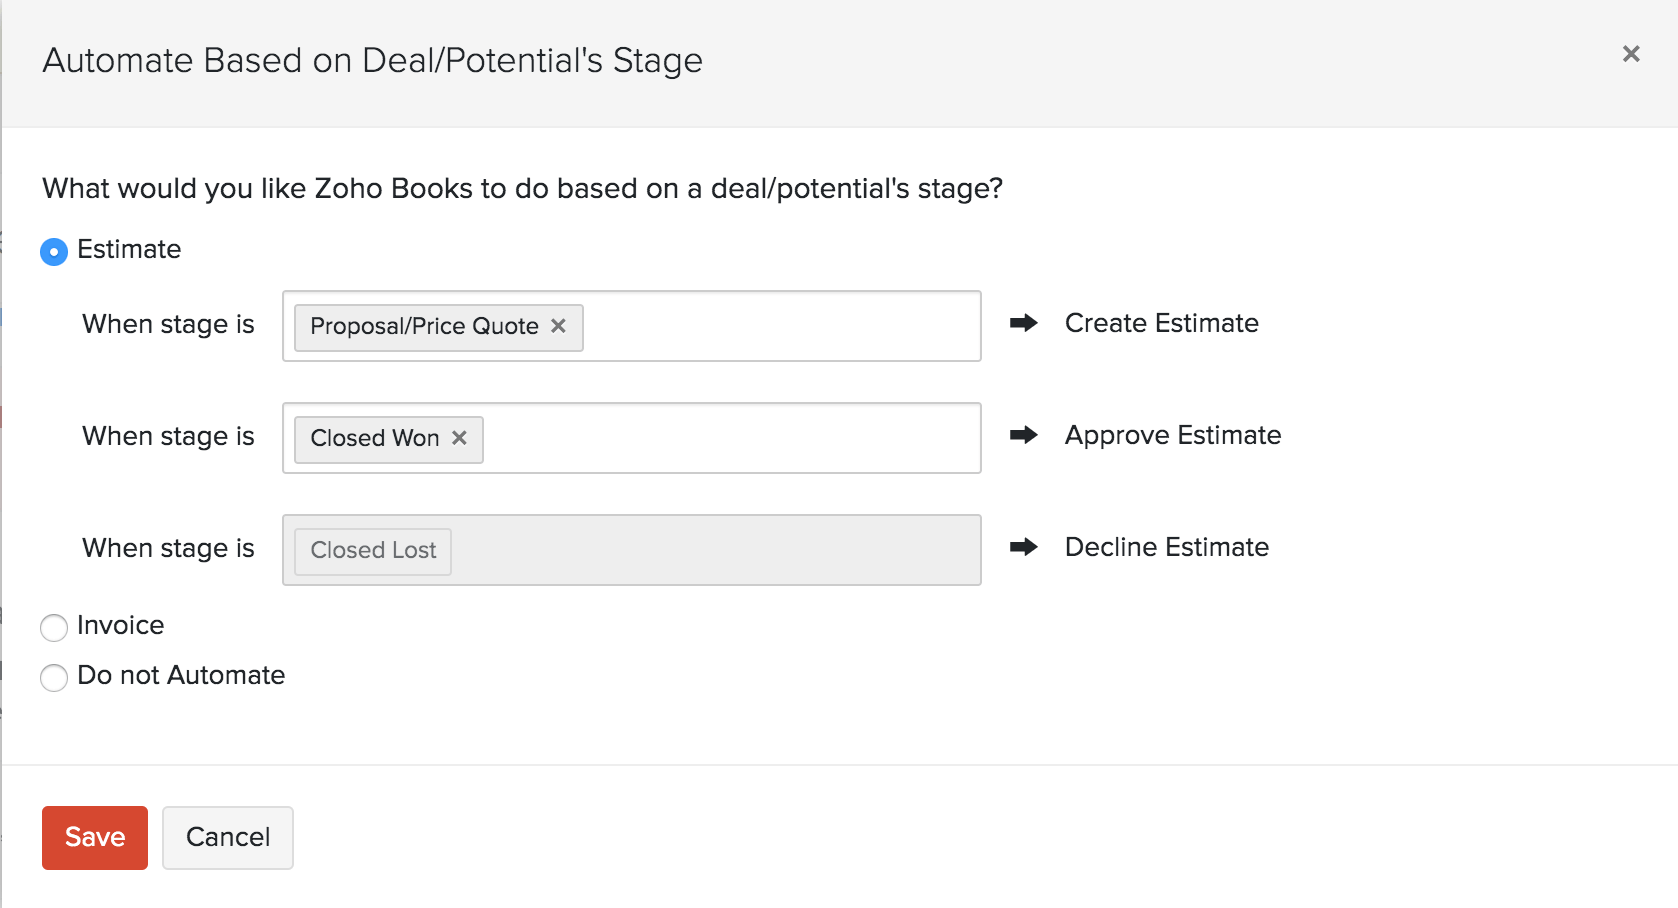Select the Invoice radio option

point(54,627)
